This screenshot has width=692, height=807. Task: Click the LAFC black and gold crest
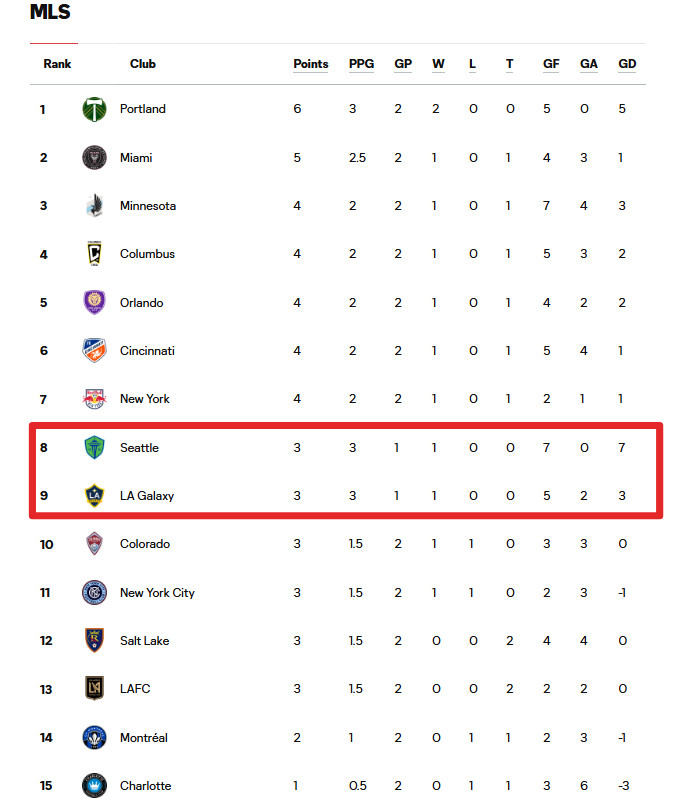pyautogui.click(x=94, y=689)
